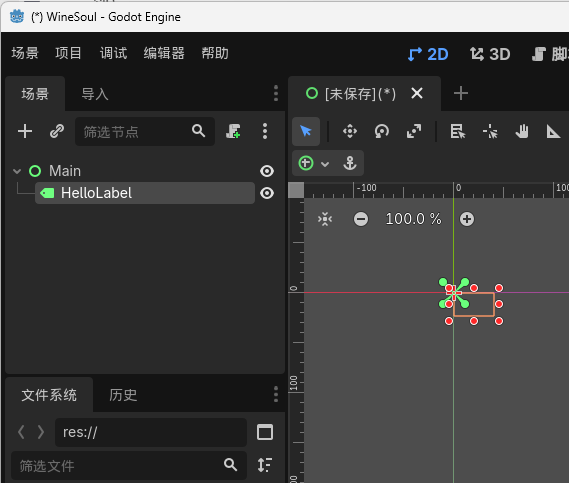569x483 pixels.
Task: Select the Select Mode arrow tool
Action: click(306, 131)
